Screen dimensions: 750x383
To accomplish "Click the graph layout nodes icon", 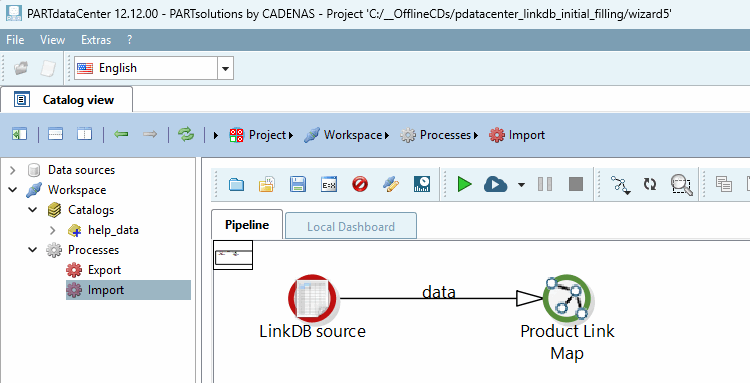I will [620, 185].
